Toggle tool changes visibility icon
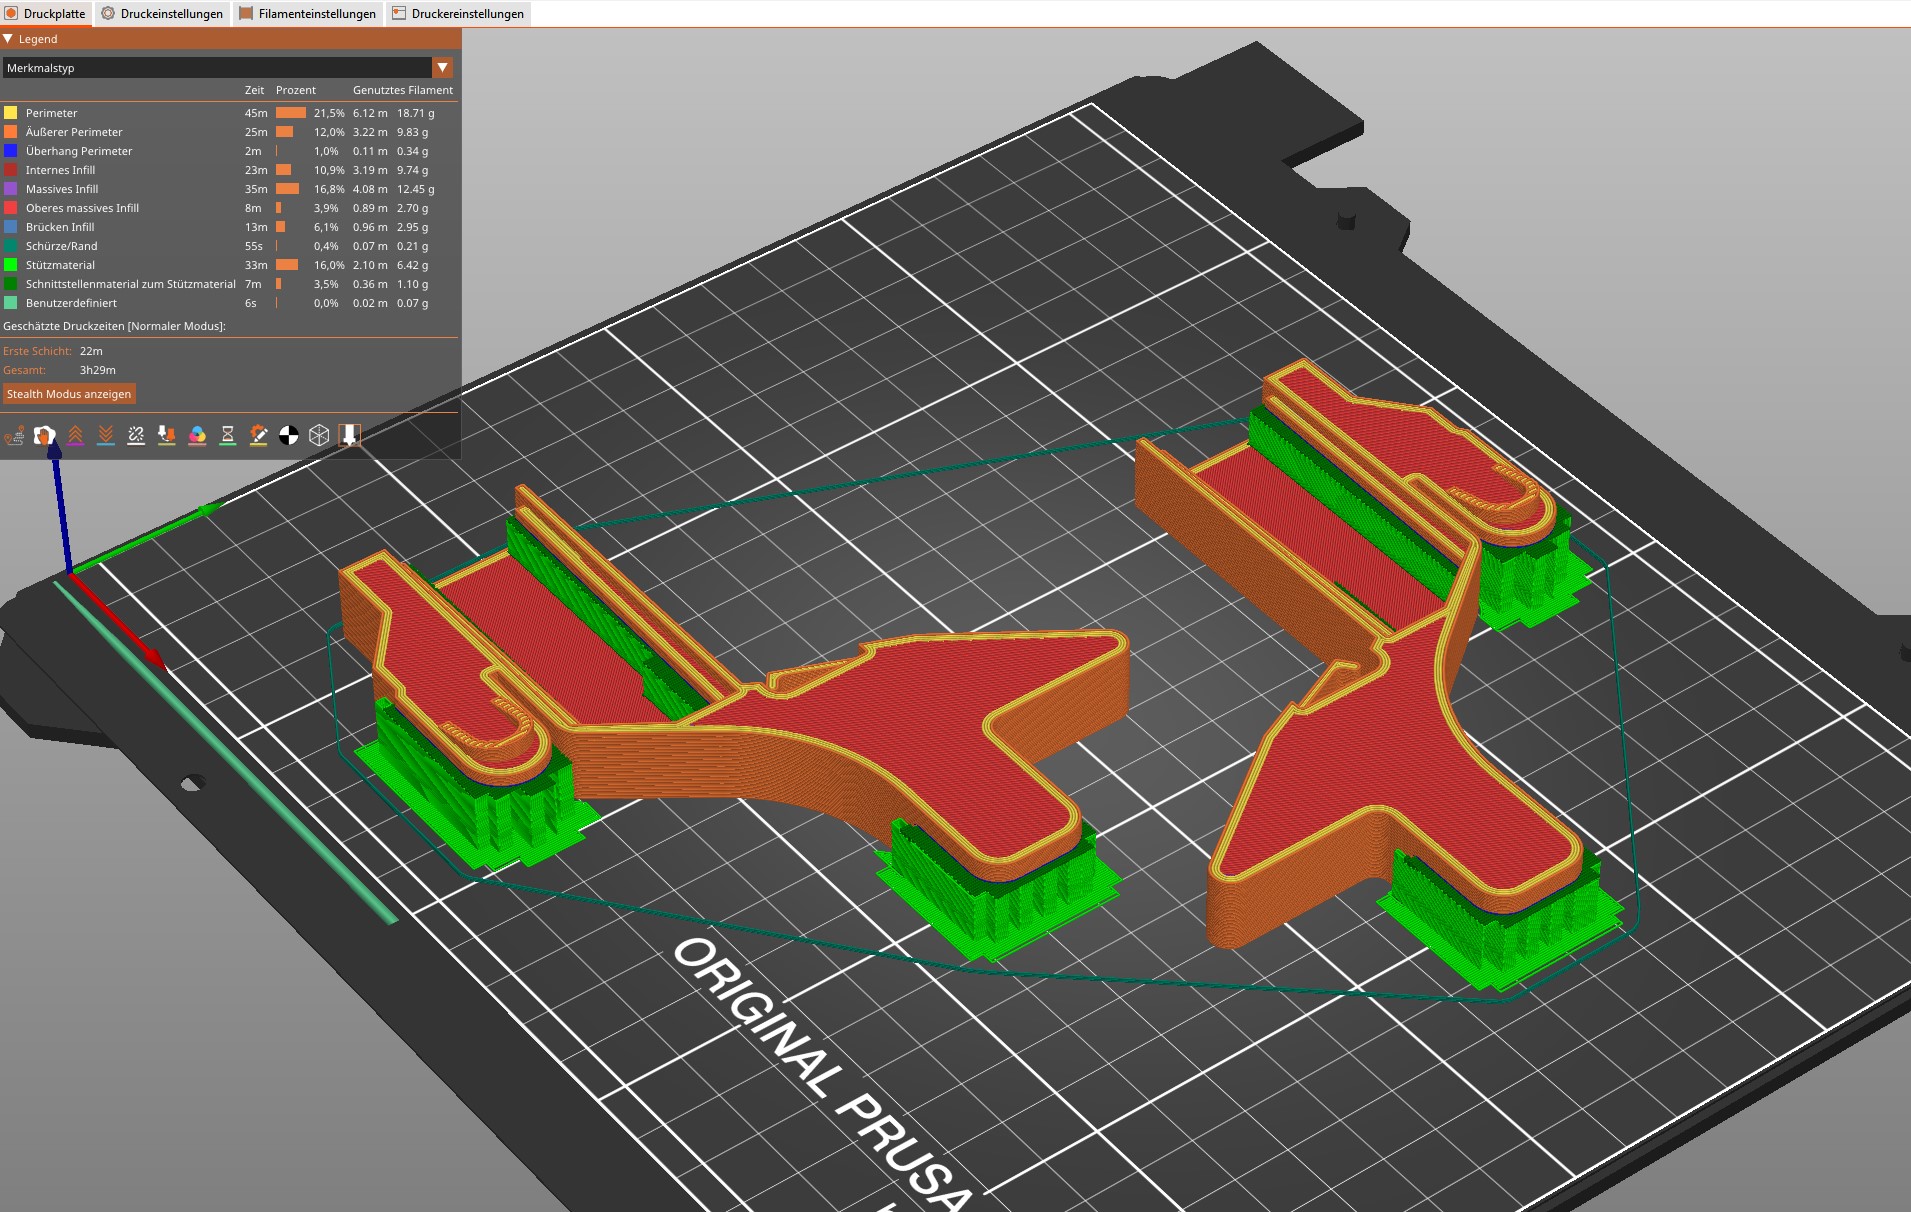Viewport: 1911px width, 1212px height. click(167, 435)
